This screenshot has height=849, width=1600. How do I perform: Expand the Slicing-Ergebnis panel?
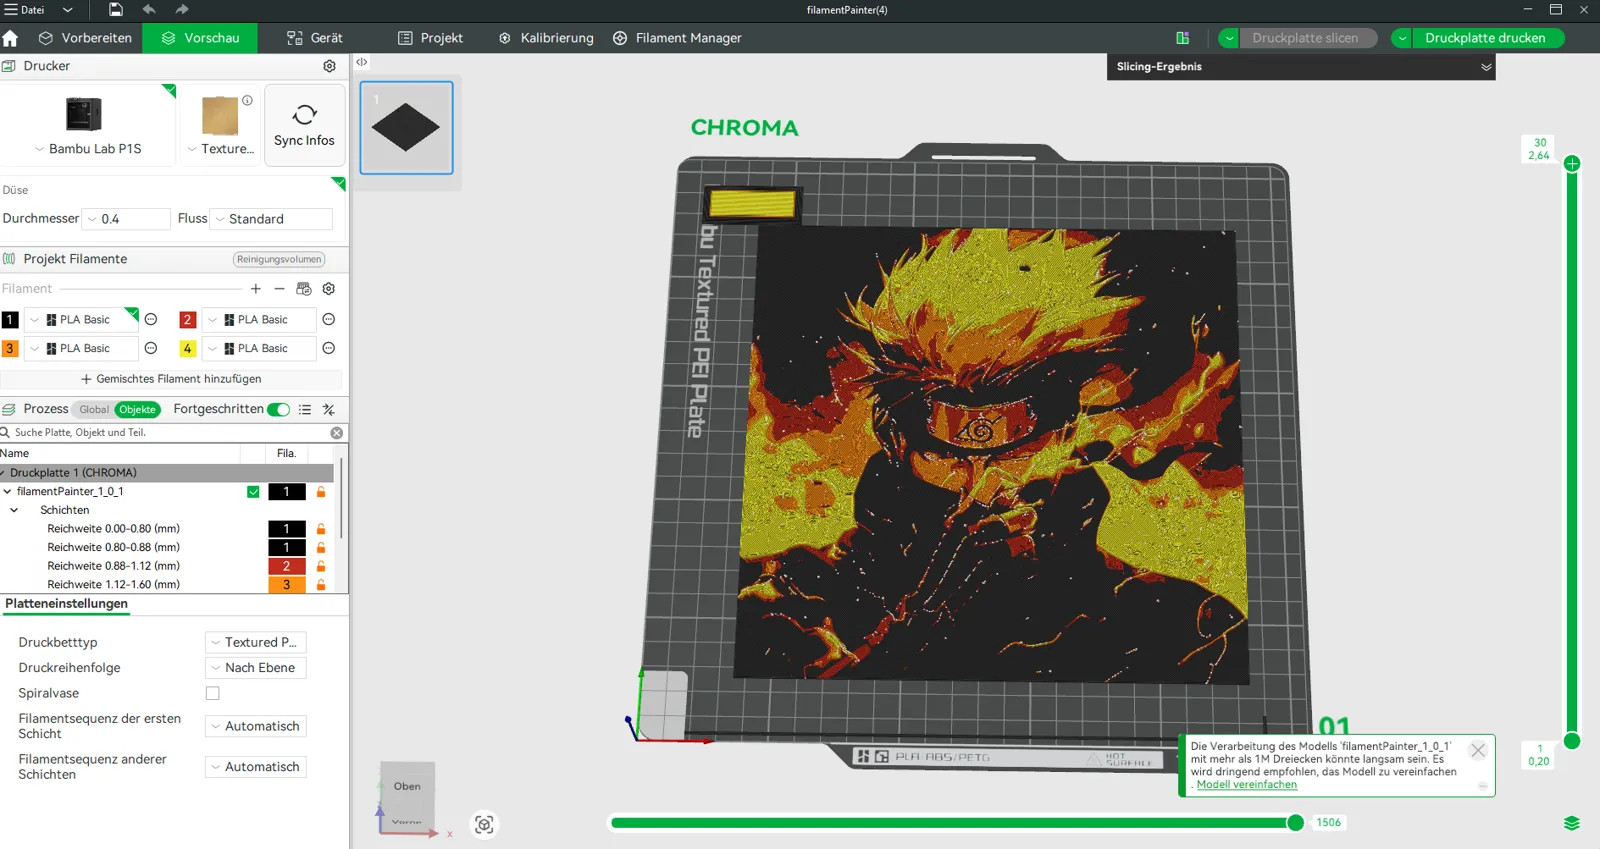(x=1486, y=67)
